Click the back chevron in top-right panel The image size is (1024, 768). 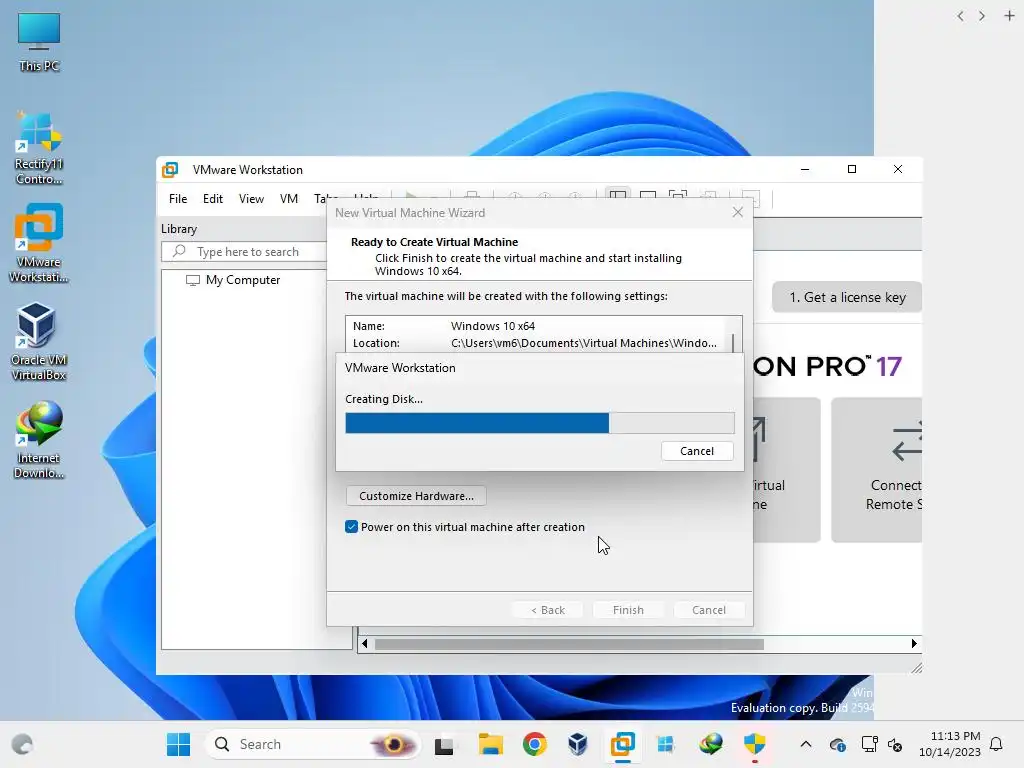(x=960, y=16)
